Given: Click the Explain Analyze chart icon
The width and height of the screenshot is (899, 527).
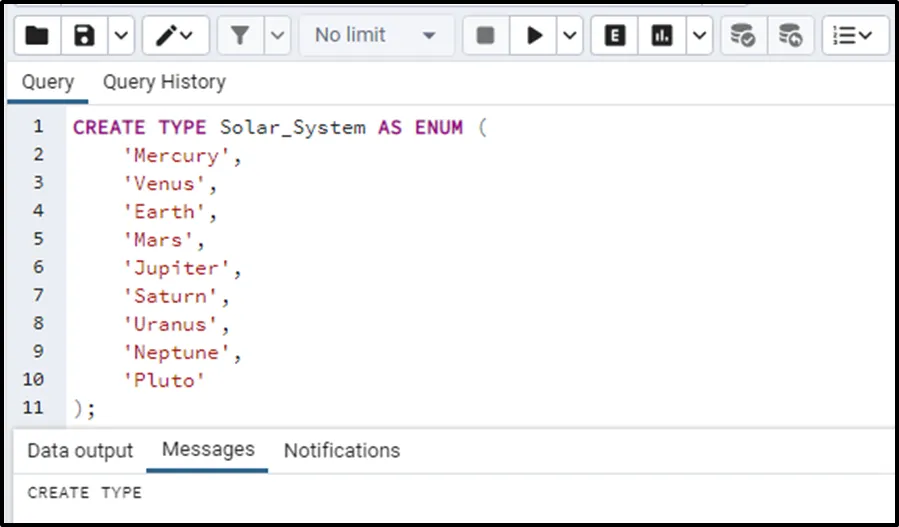Looking at the screenshot, I should point(661,36).
